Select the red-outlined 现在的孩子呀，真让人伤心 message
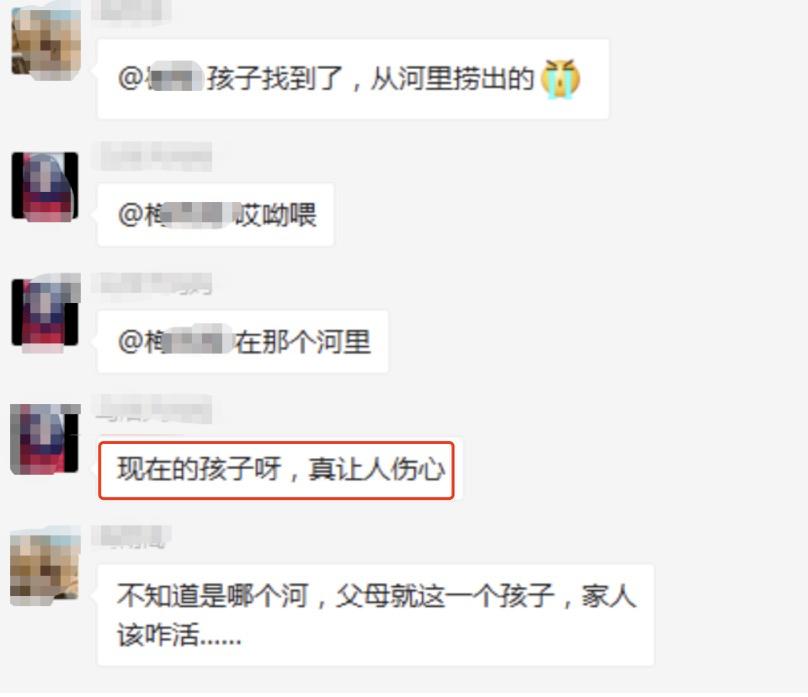Screen dimensions: 808x697 pos(276,470)
